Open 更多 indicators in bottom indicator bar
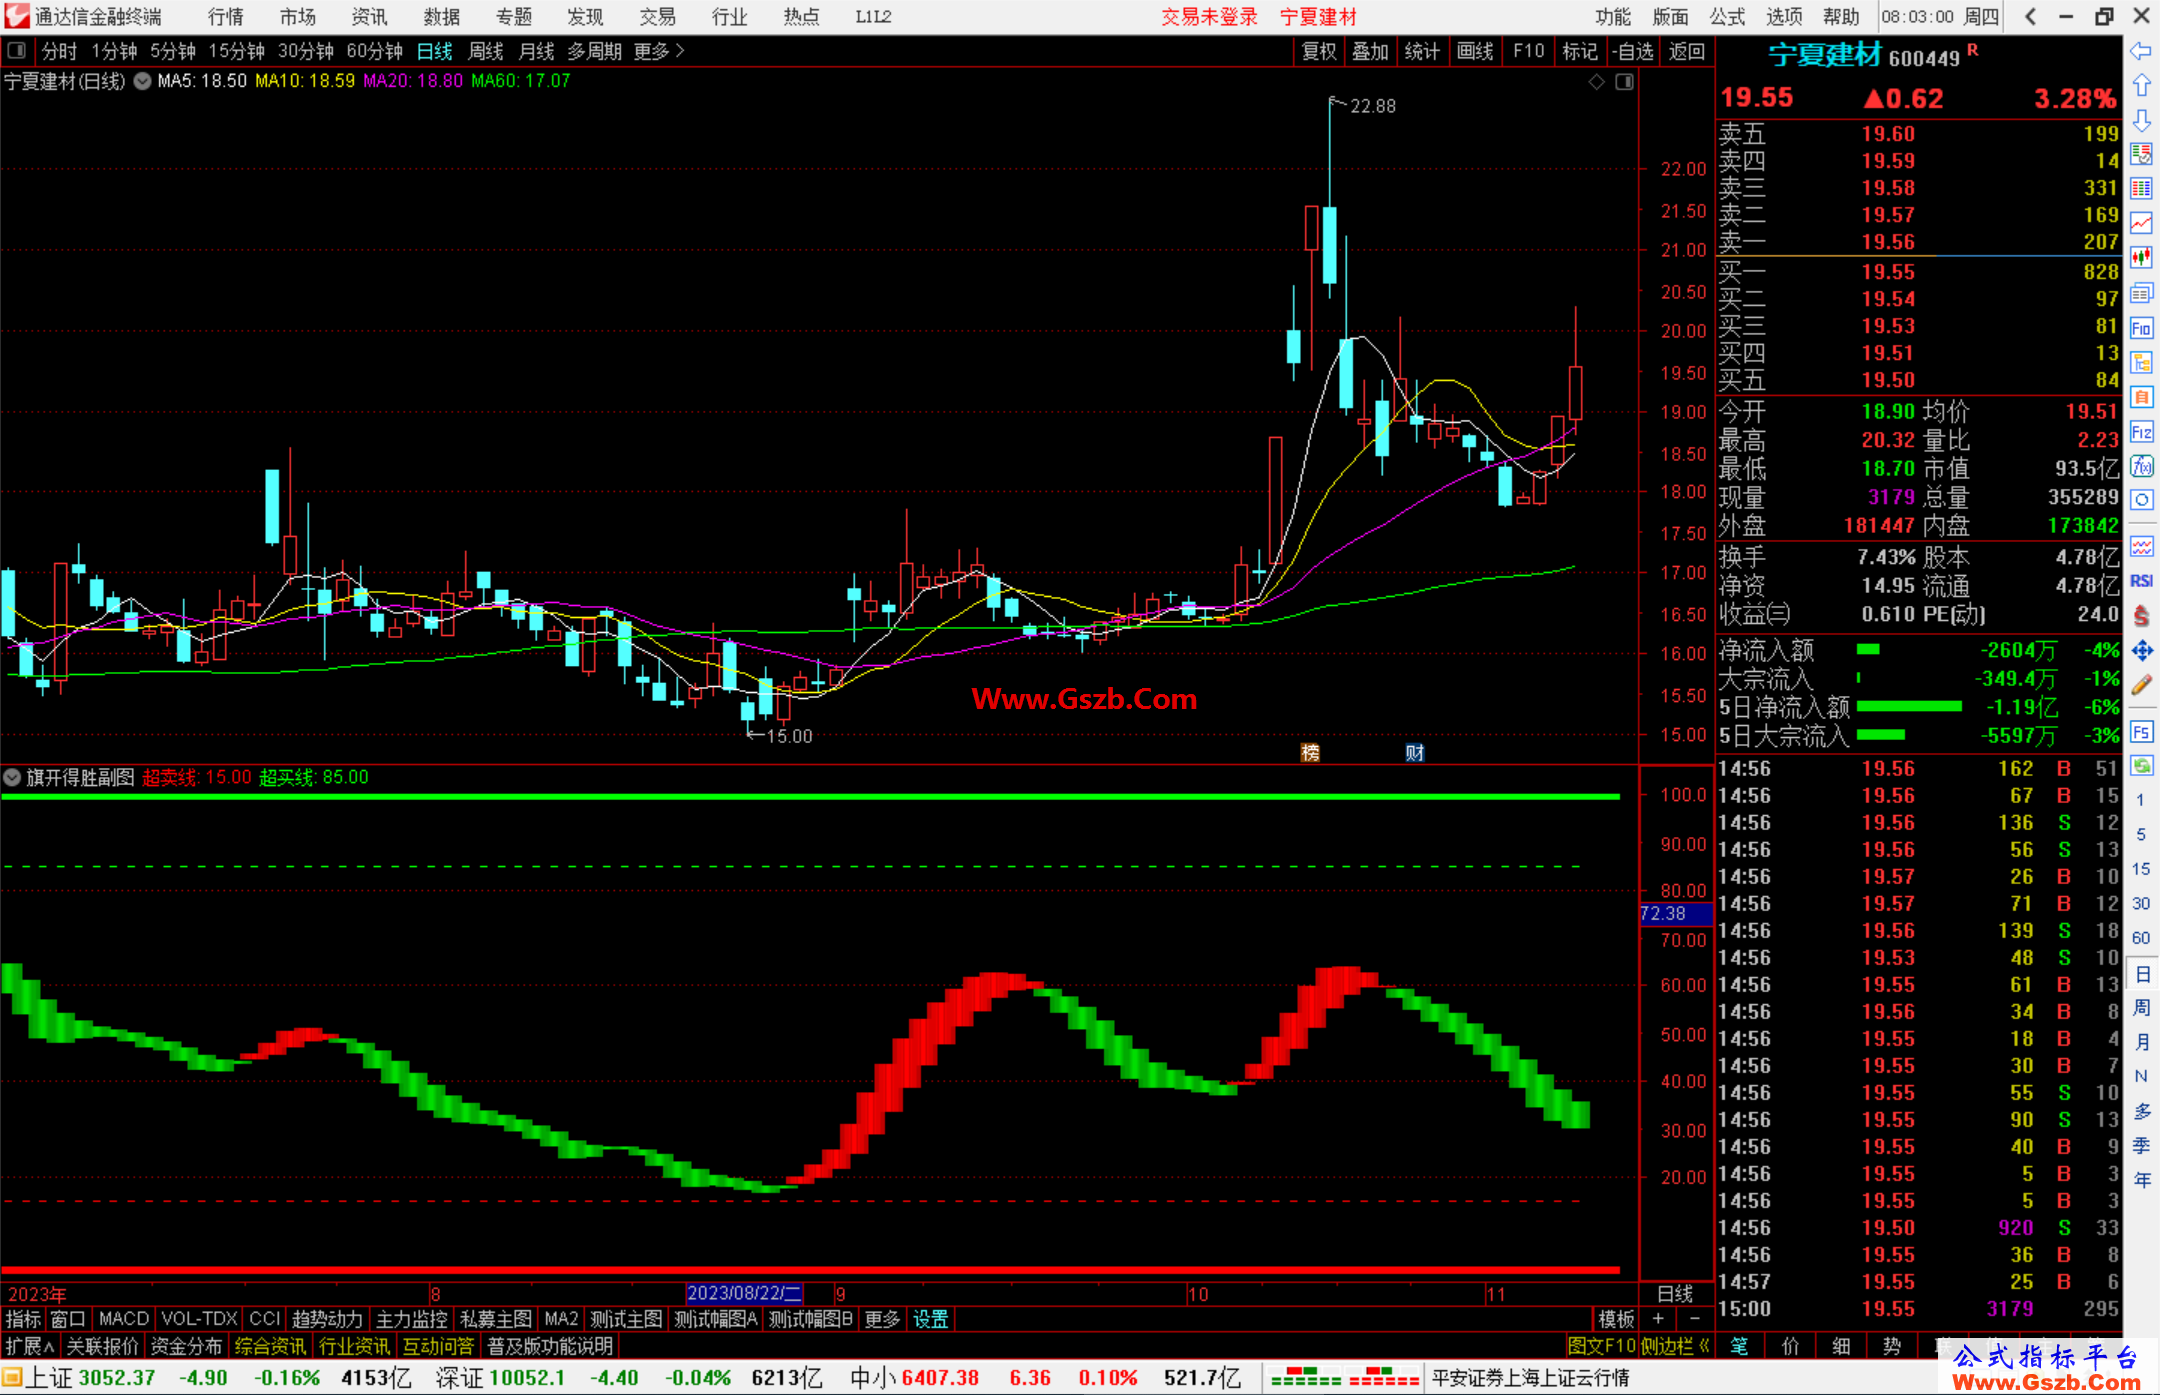Viewport: 2160px width, 1395px height. pos(882,1319)
